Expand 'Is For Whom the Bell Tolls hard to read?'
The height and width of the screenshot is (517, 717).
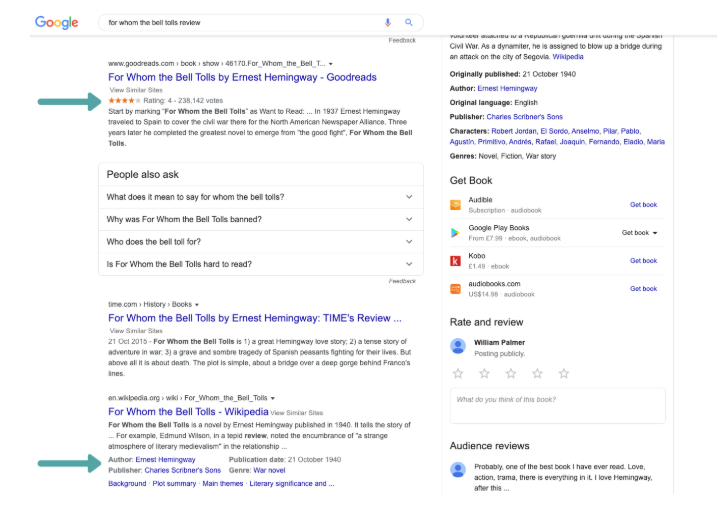261,264
